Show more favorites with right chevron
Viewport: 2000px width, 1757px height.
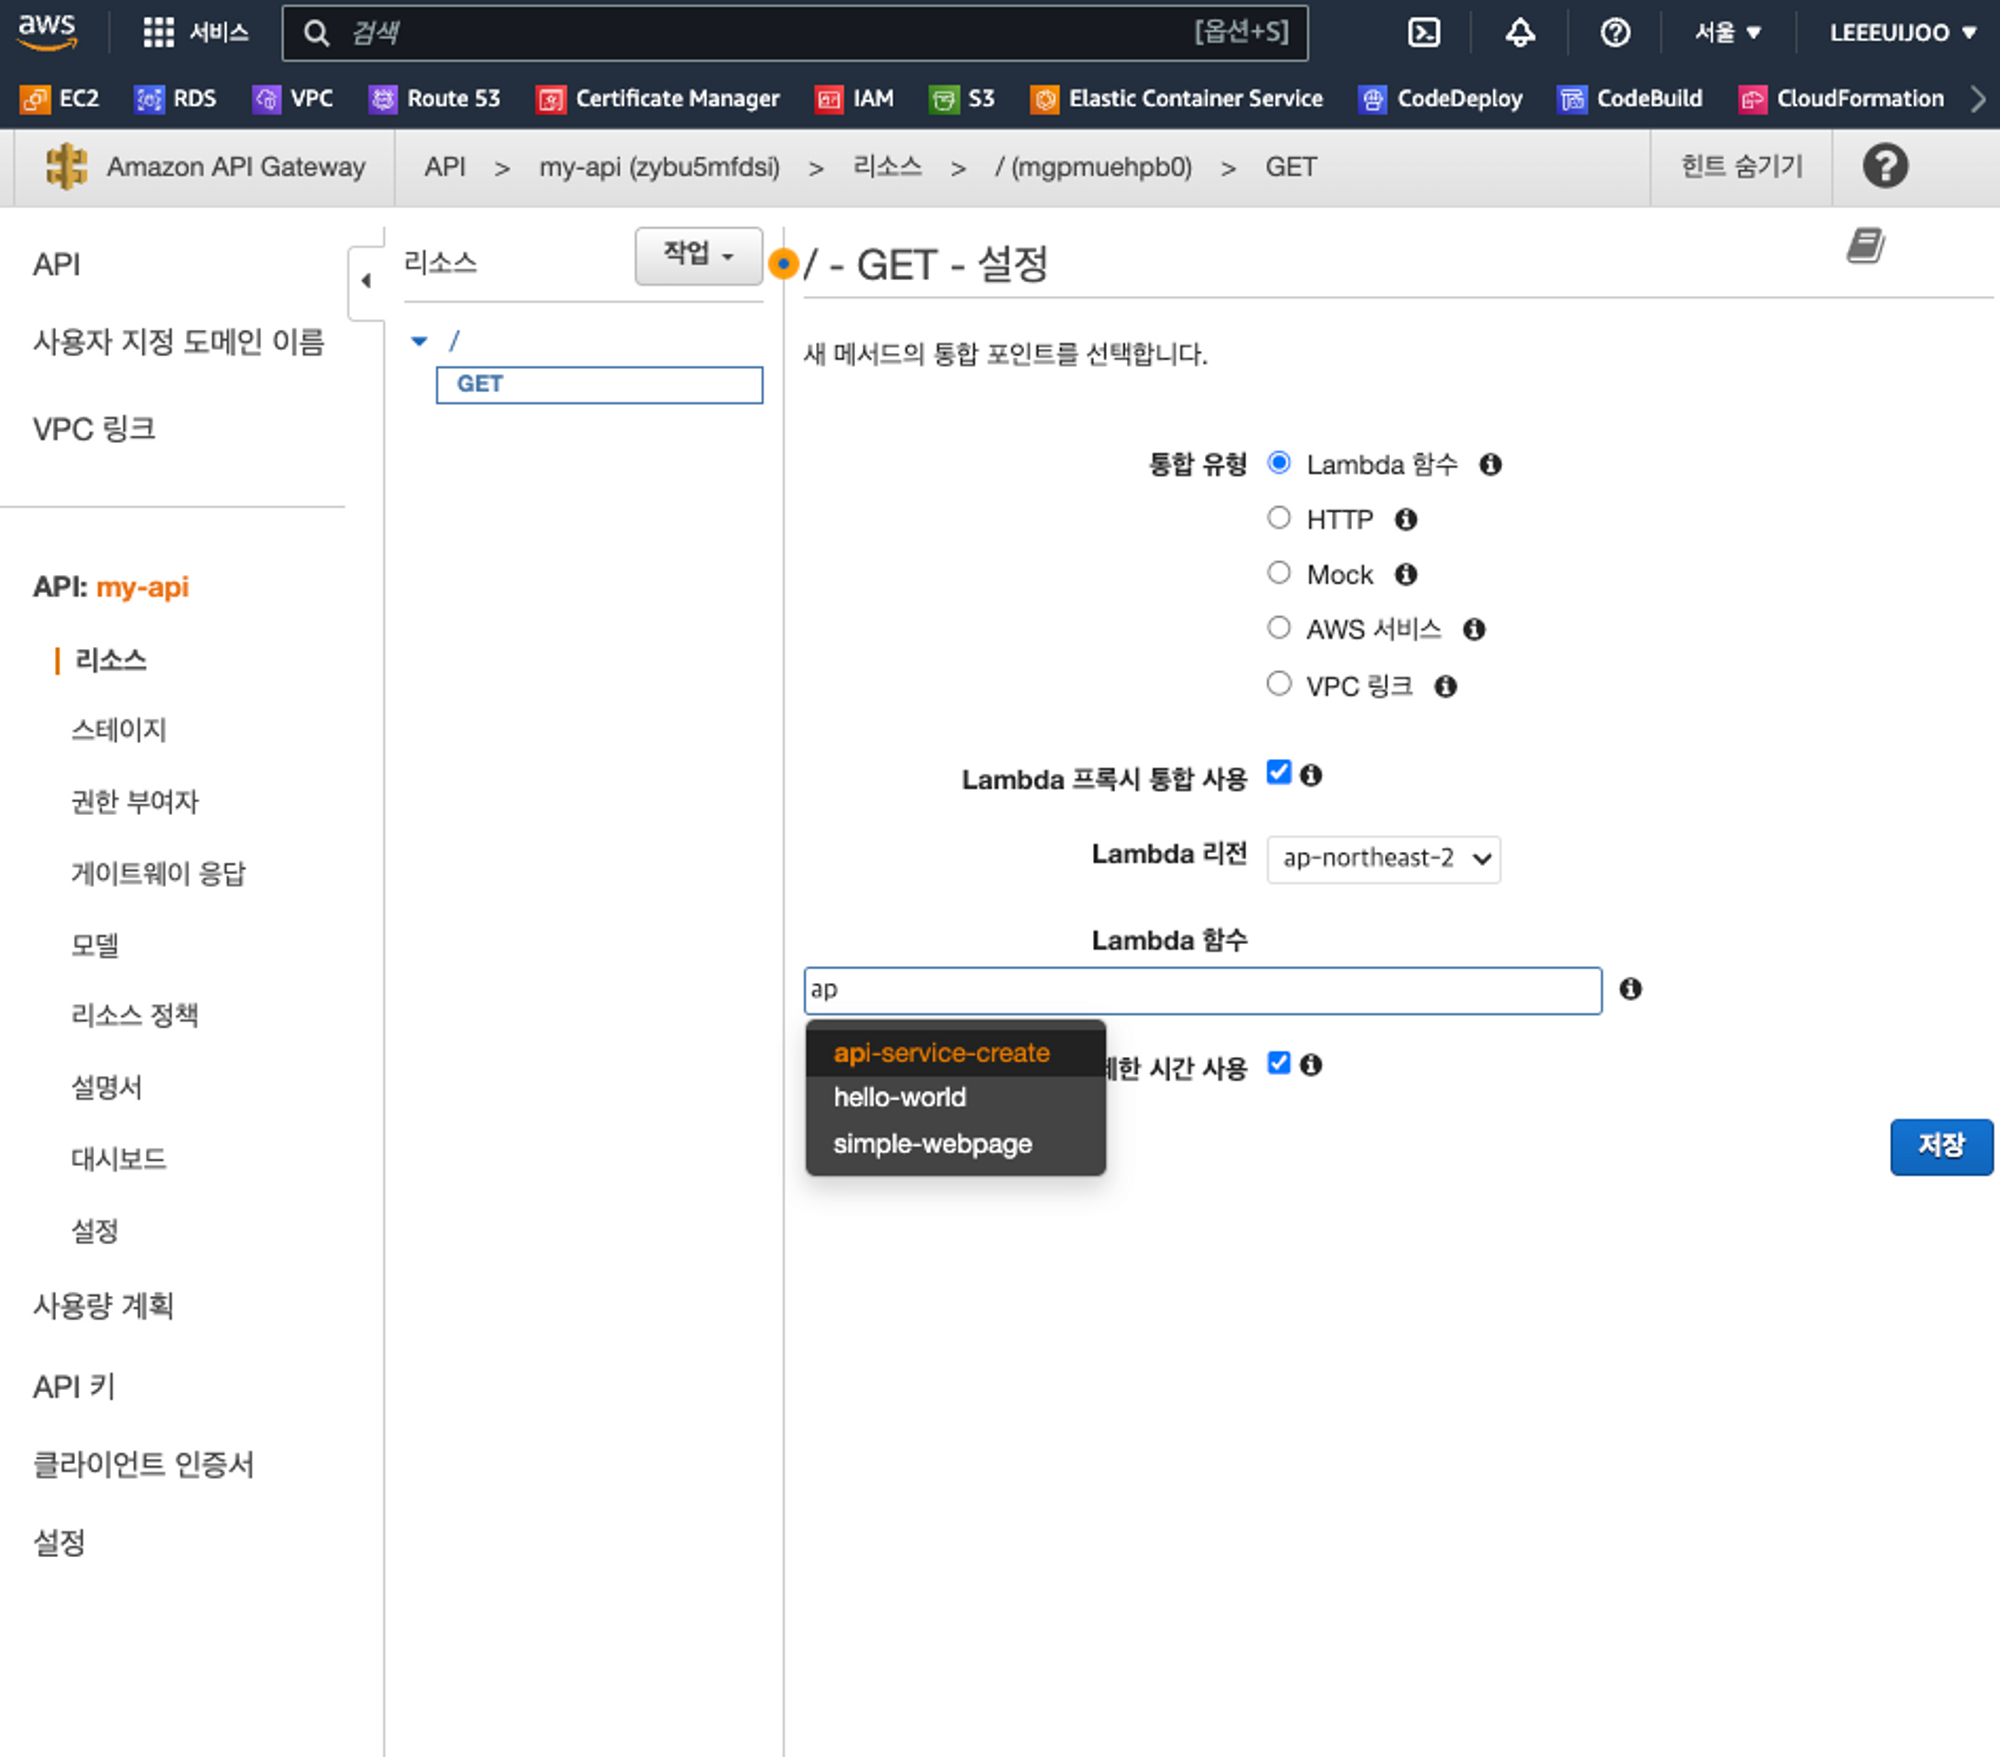pyautogui.click(x=1977, y=98)
